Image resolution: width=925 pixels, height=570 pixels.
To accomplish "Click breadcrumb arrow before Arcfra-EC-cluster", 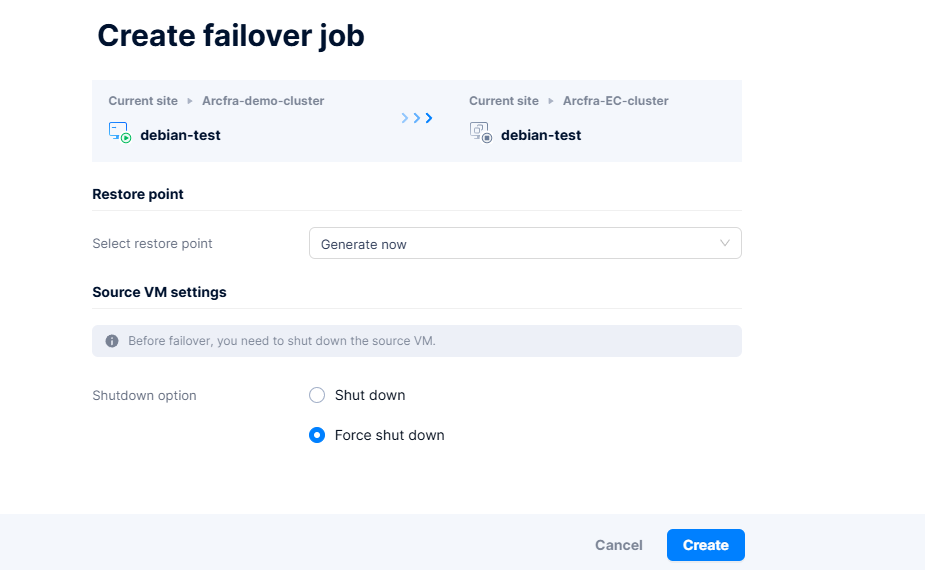I will 551,101.
